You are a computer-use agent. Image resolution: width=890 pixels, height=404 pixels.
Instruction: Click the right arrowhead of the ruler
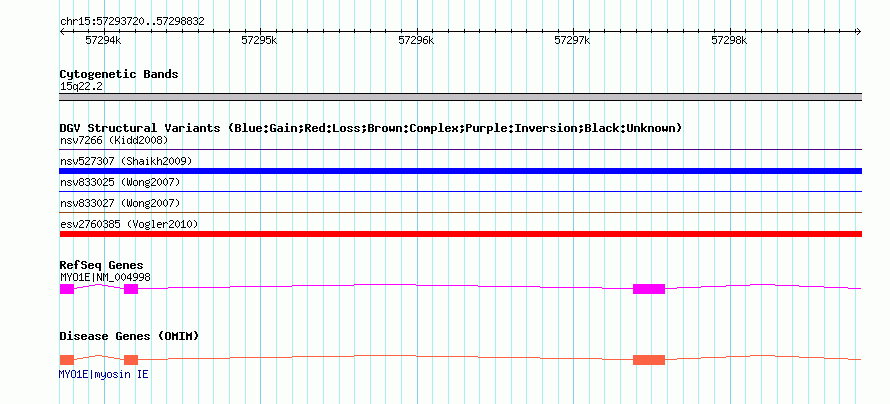(859, 31)
